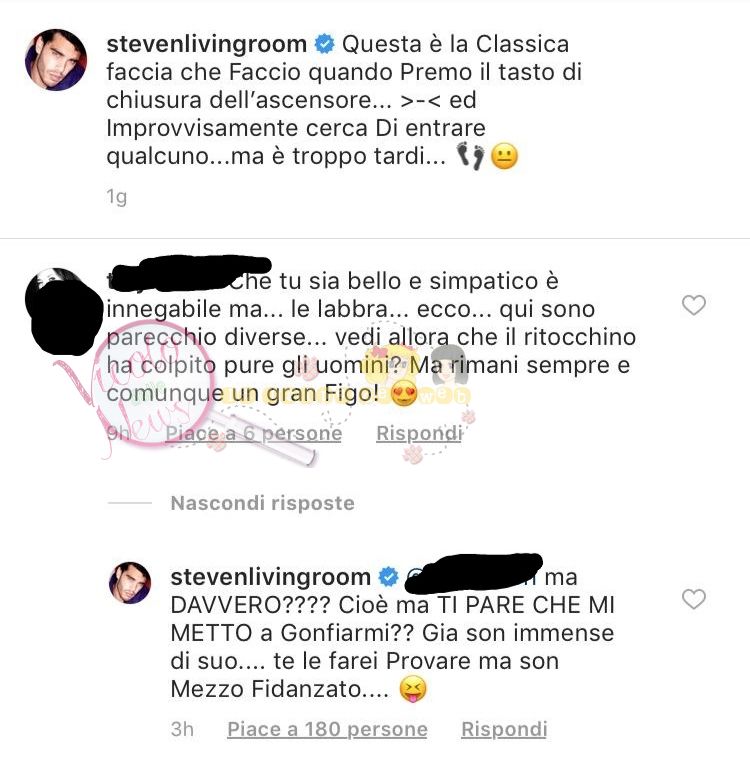Open stevenlivingroom's small avatar in the reply
This screenshot has width=750, height=771.
[130, 583]
